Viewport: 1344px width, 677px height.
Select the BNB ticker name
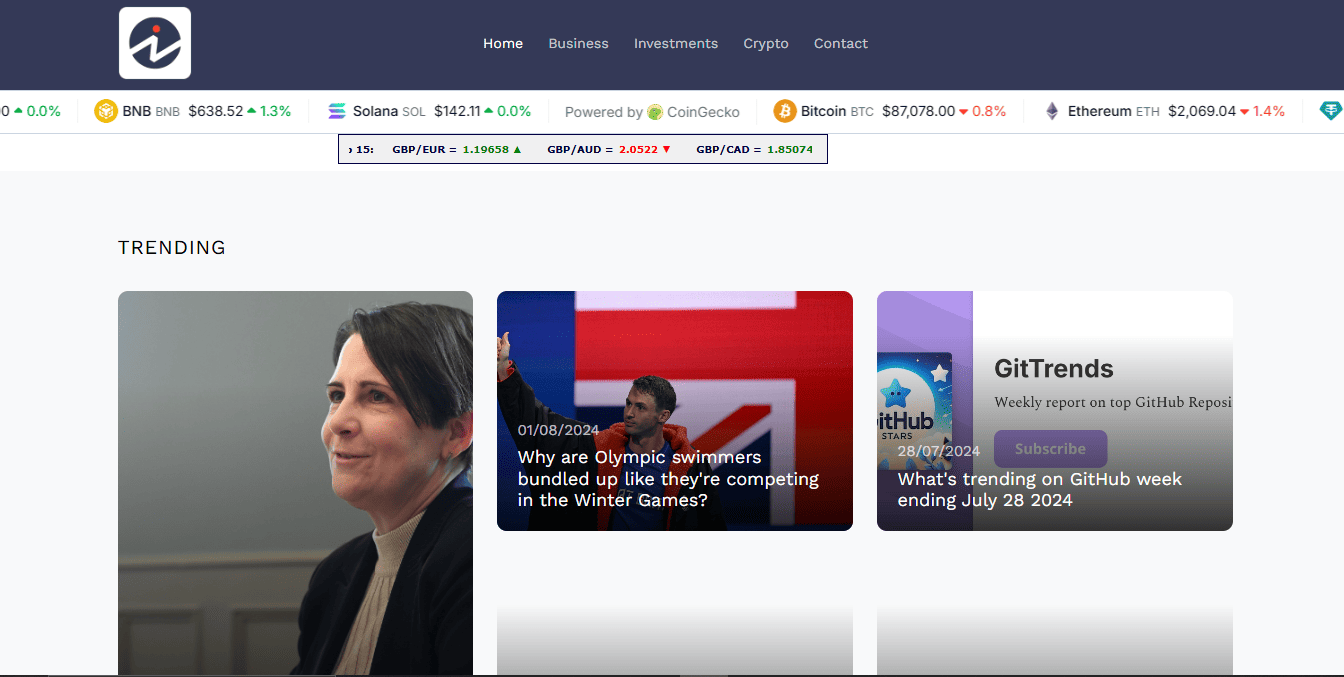[136, 111]
